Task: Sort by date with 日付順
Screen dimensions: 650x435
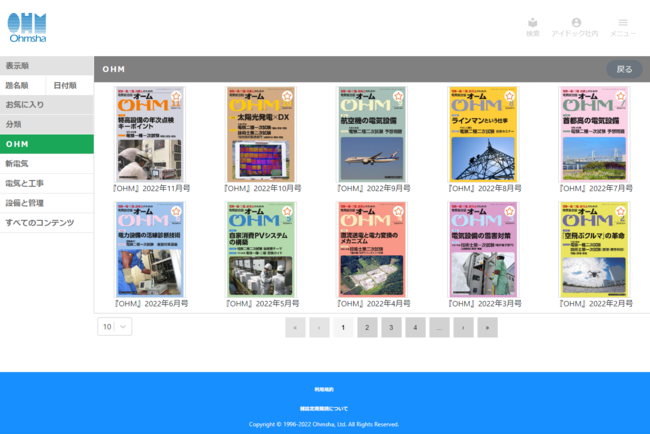Action: pos(70,85)
